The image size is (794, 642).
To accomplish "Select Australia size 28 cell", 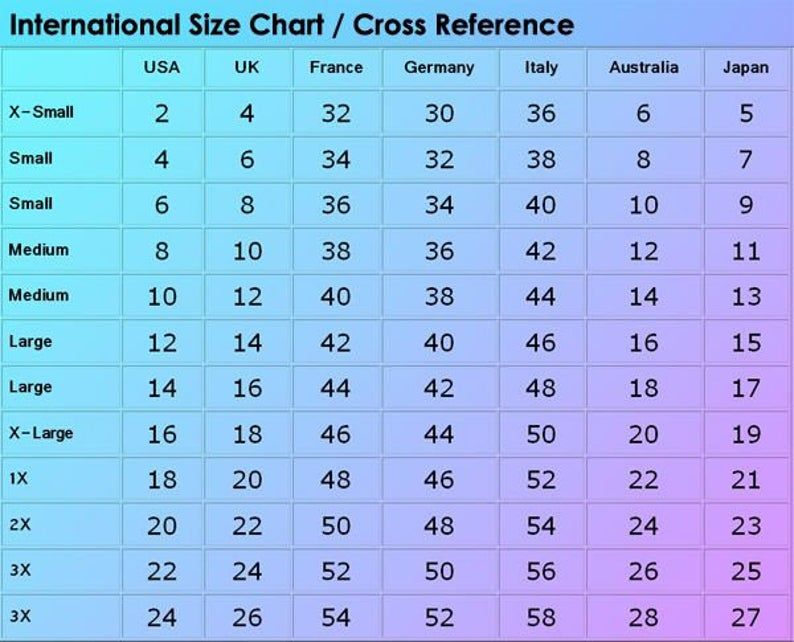I will pos(643,617).
